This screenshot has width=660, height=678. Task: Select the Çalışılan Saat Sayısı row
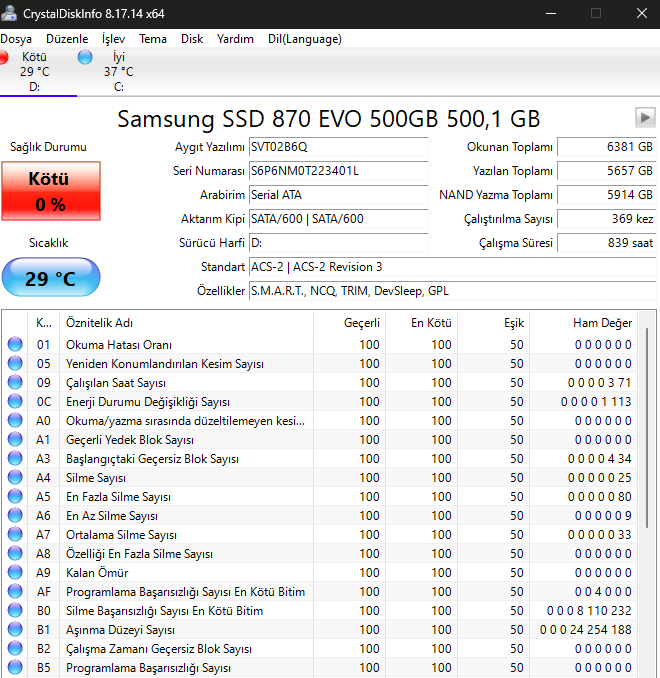tap(320, 383)
